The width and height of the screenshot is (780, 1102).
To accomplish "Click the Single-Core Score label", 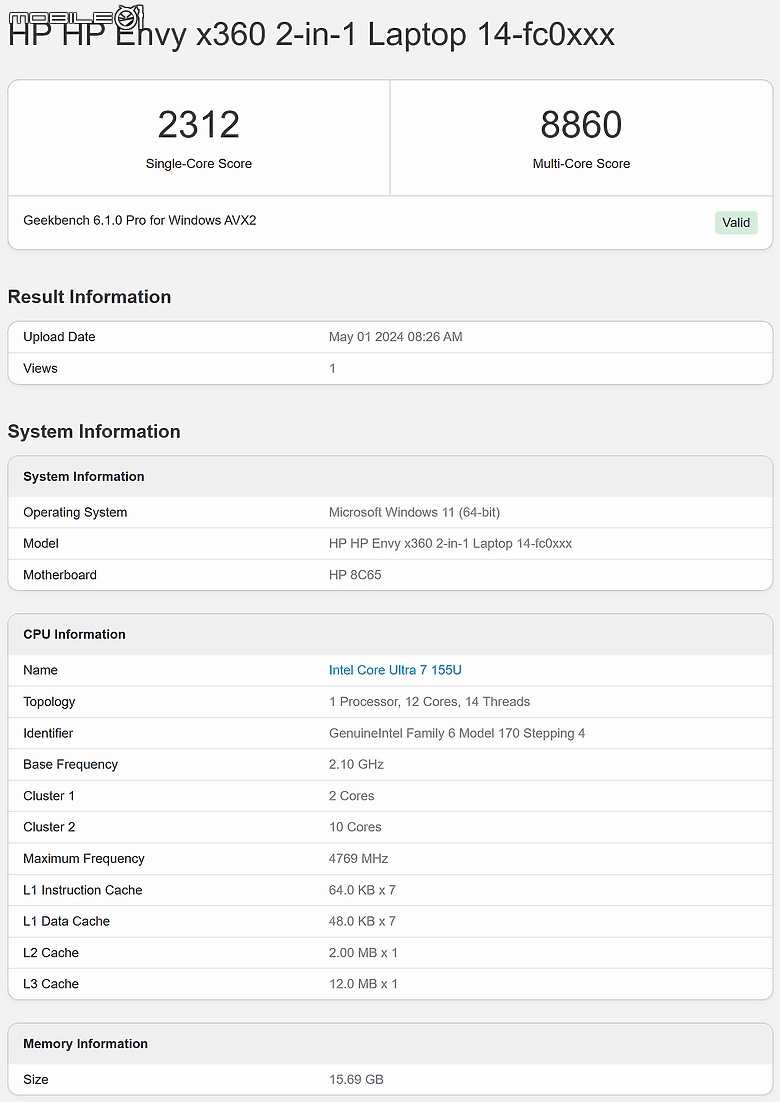I will pyautogui.click(x=199, y=164).
